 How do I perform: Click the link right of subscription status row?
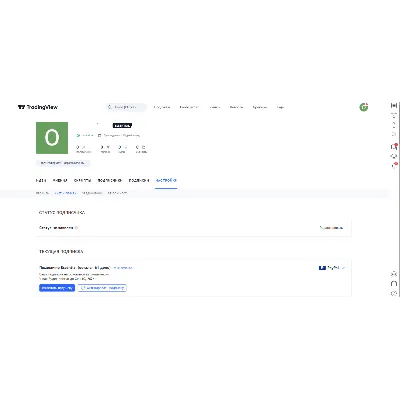[331, 228]
